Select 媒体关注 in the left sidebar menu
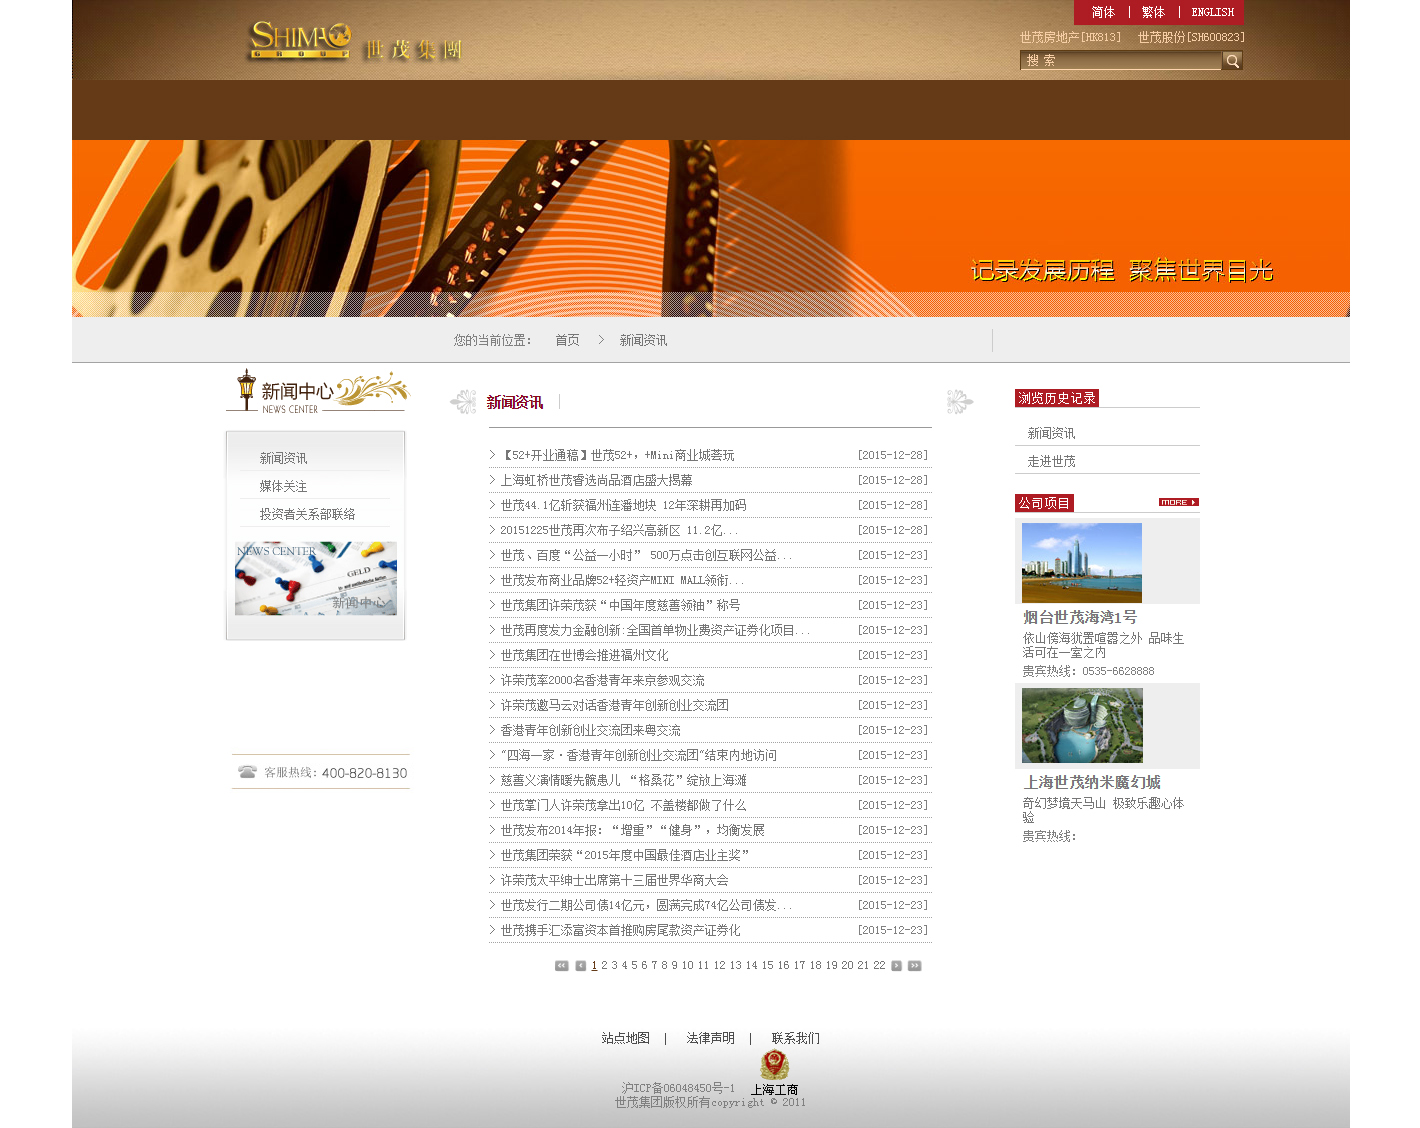The height and width of the screenshot is (1128, 1420). click(283, 486)
